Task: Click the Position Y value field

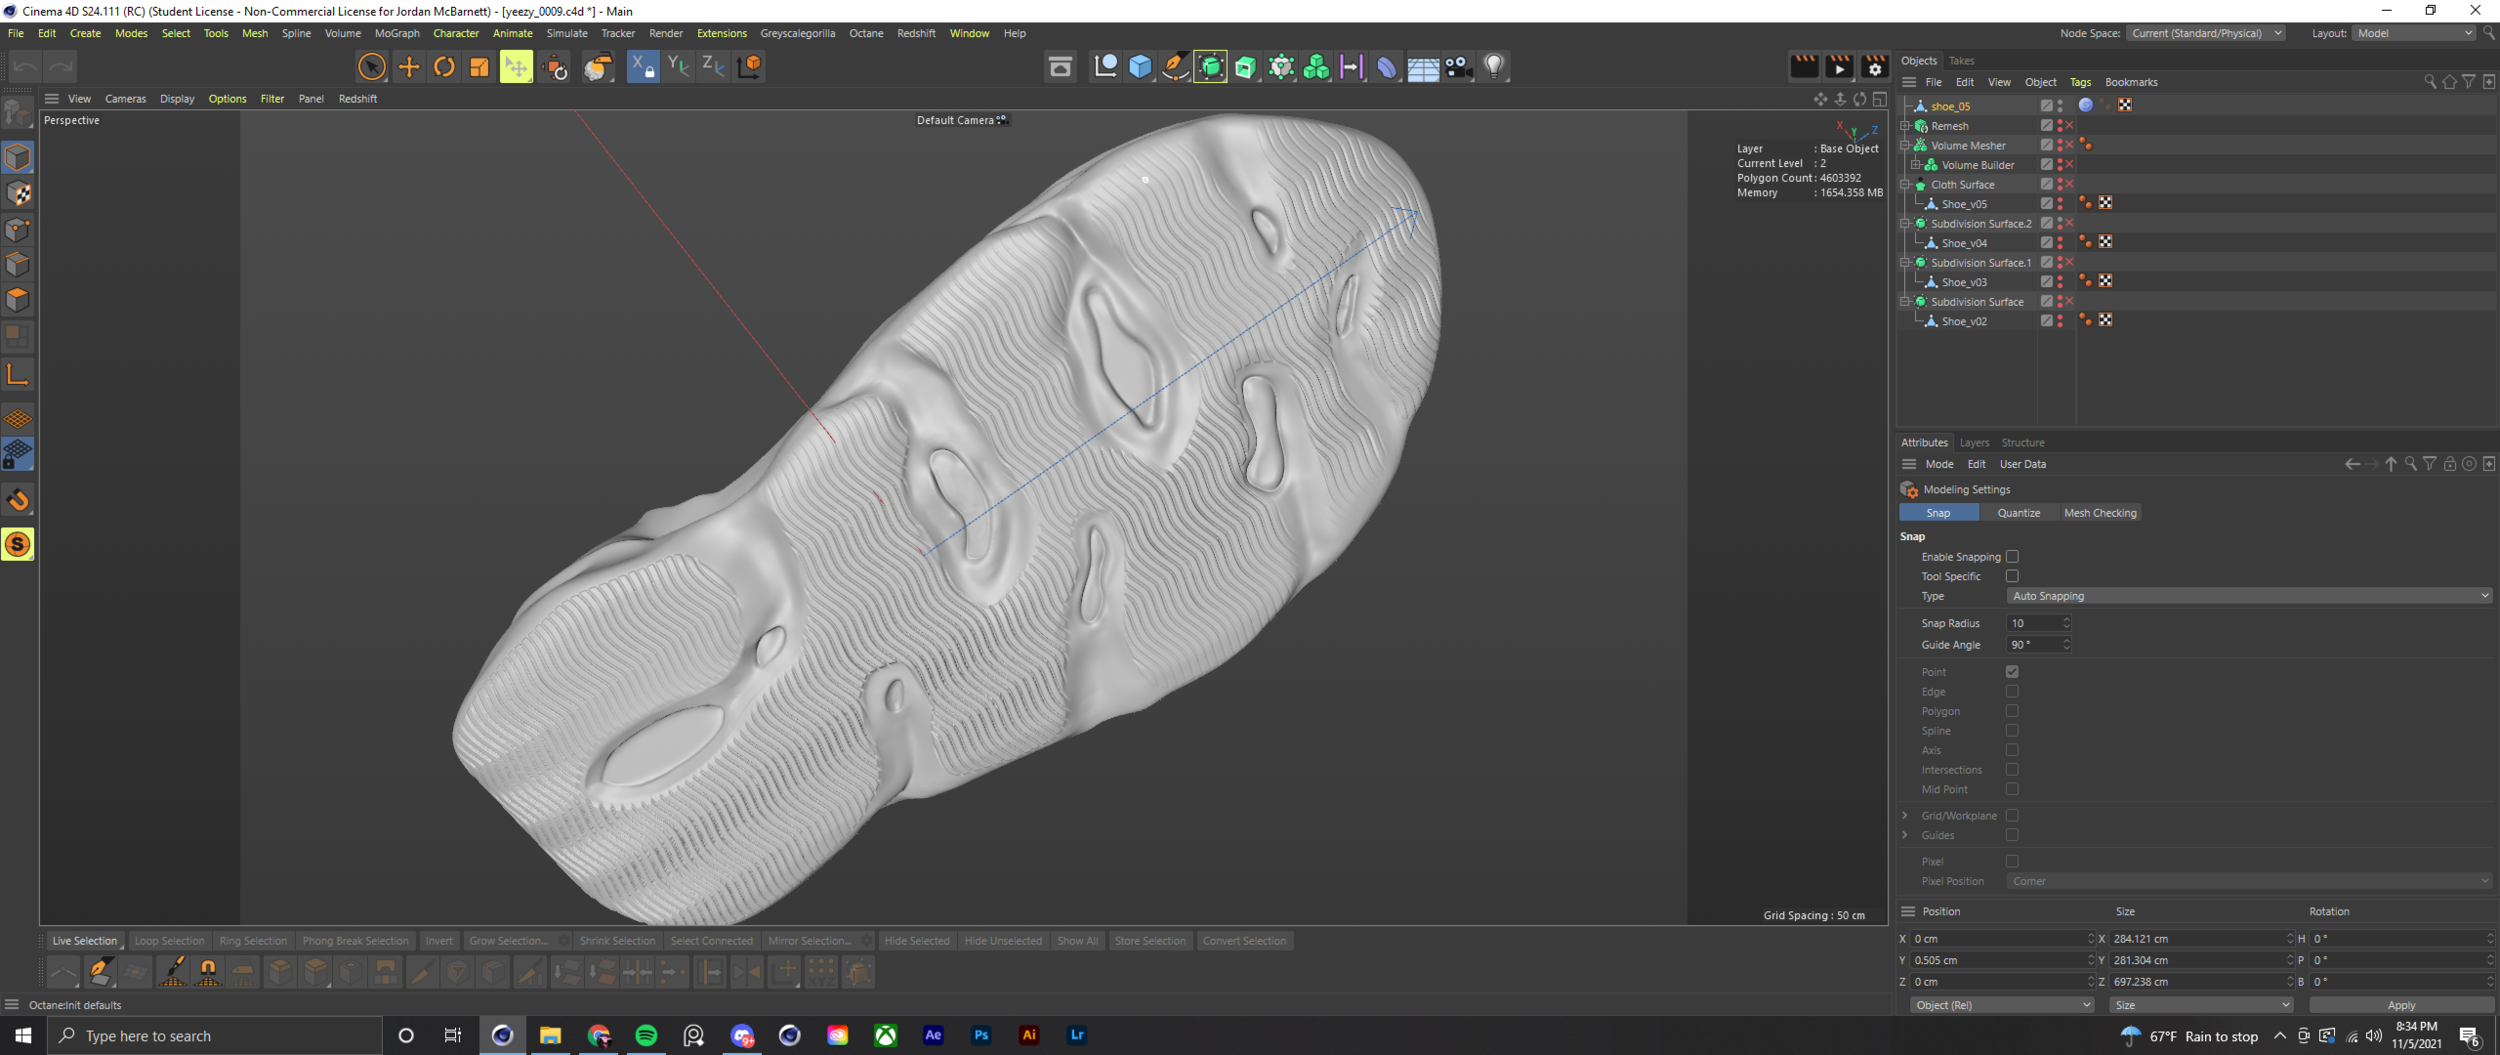Action: [x=2001, y=960]
